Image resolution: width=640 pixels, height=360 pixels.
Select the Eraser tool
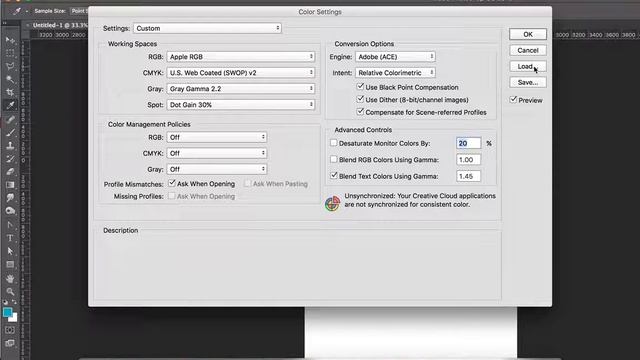(x=10, y=171)
